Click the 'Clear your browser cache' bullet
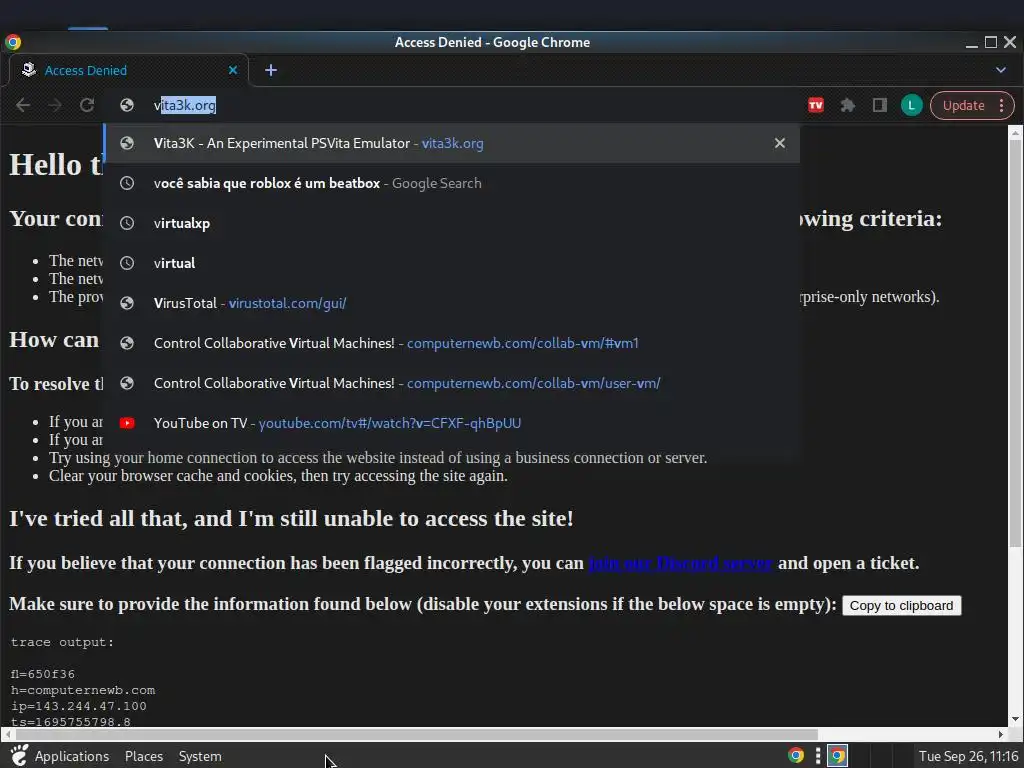The image size is (1024, 768). [x=278, y=475]
